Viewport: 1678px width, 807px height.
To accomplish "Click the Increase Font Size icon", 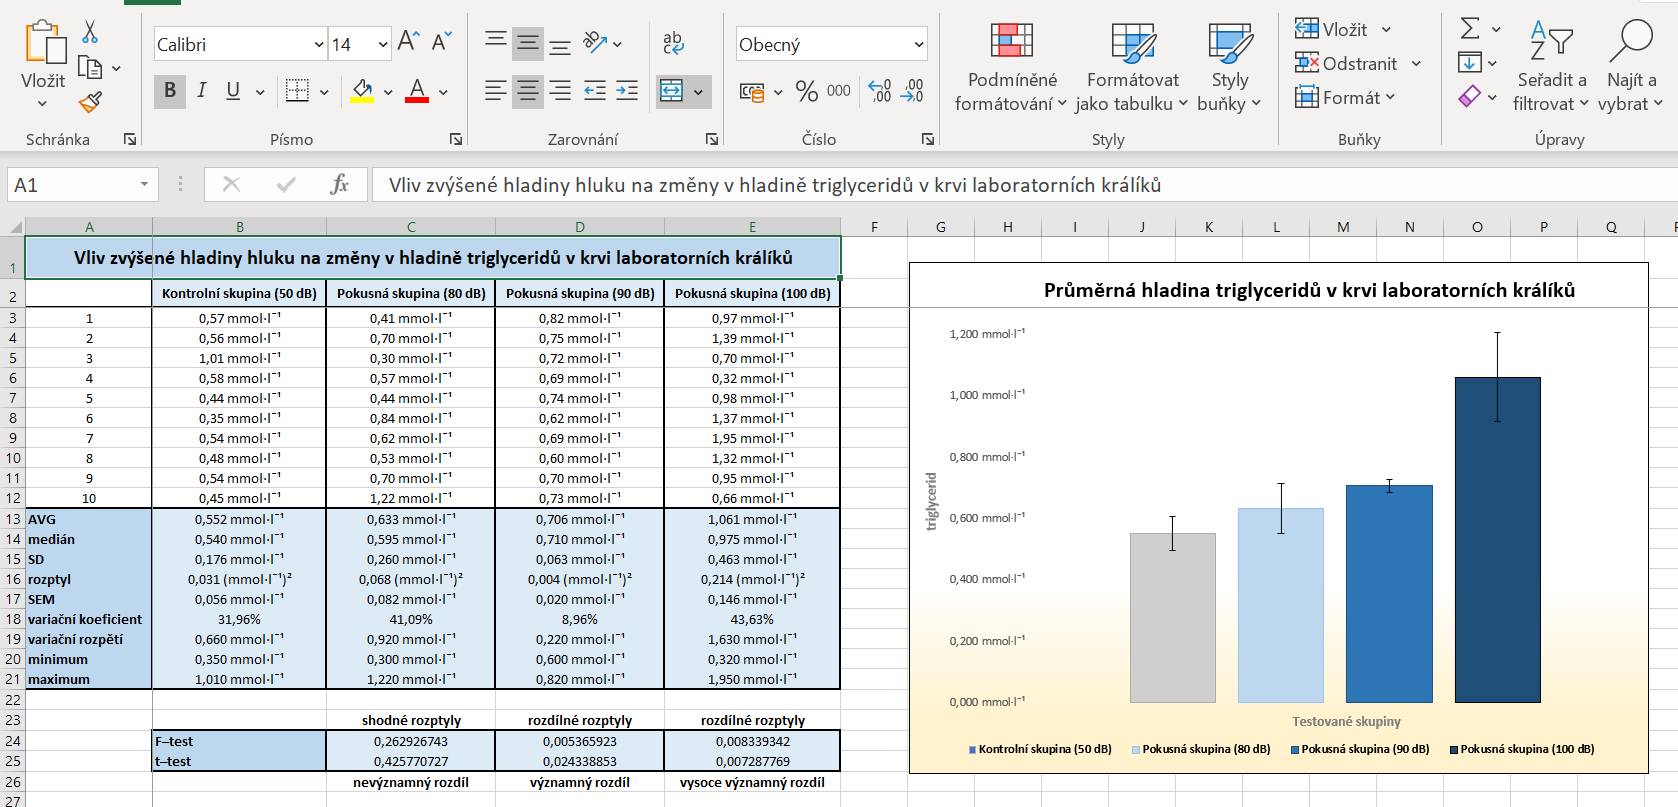I will [x=408, y=42].
